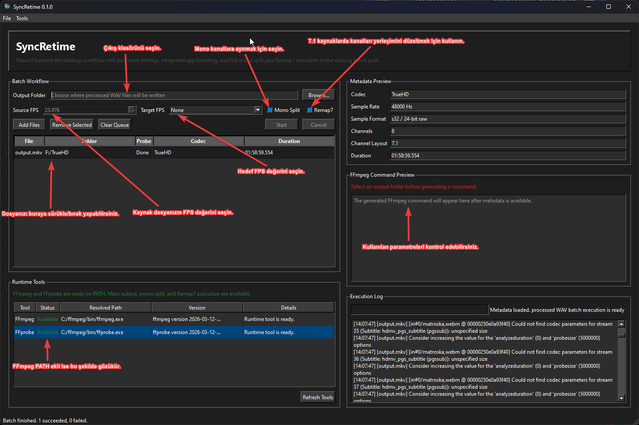Screen dimensions: 639x425
Task: Click the 'Batch finished' status bar text
Action: click(x=45, y=421)
